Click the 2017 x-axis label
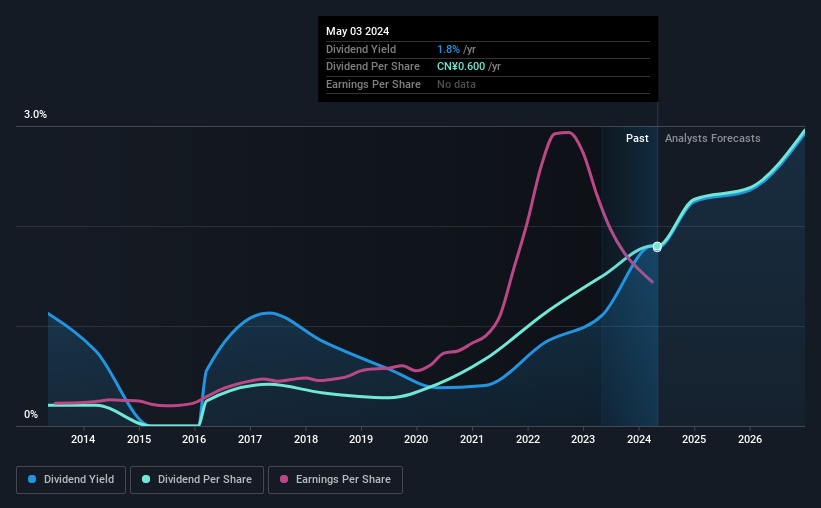This screenshot has width=821, height=508. click(250, 439)
